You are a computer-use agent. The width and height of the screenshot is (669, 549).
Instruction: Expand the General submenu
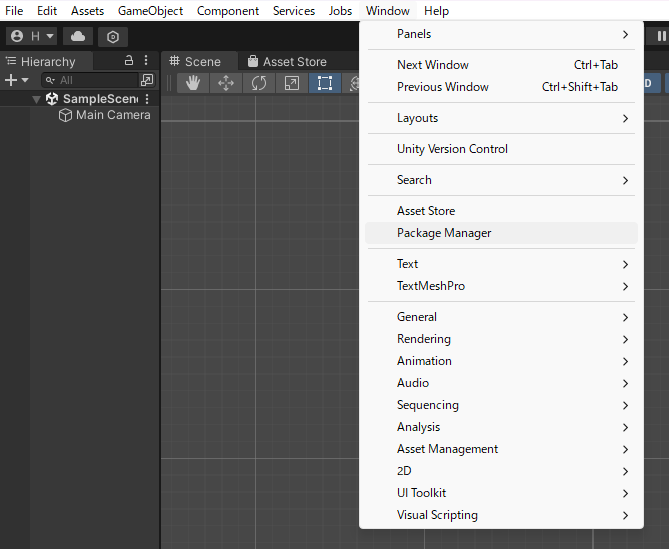[501, 317]
